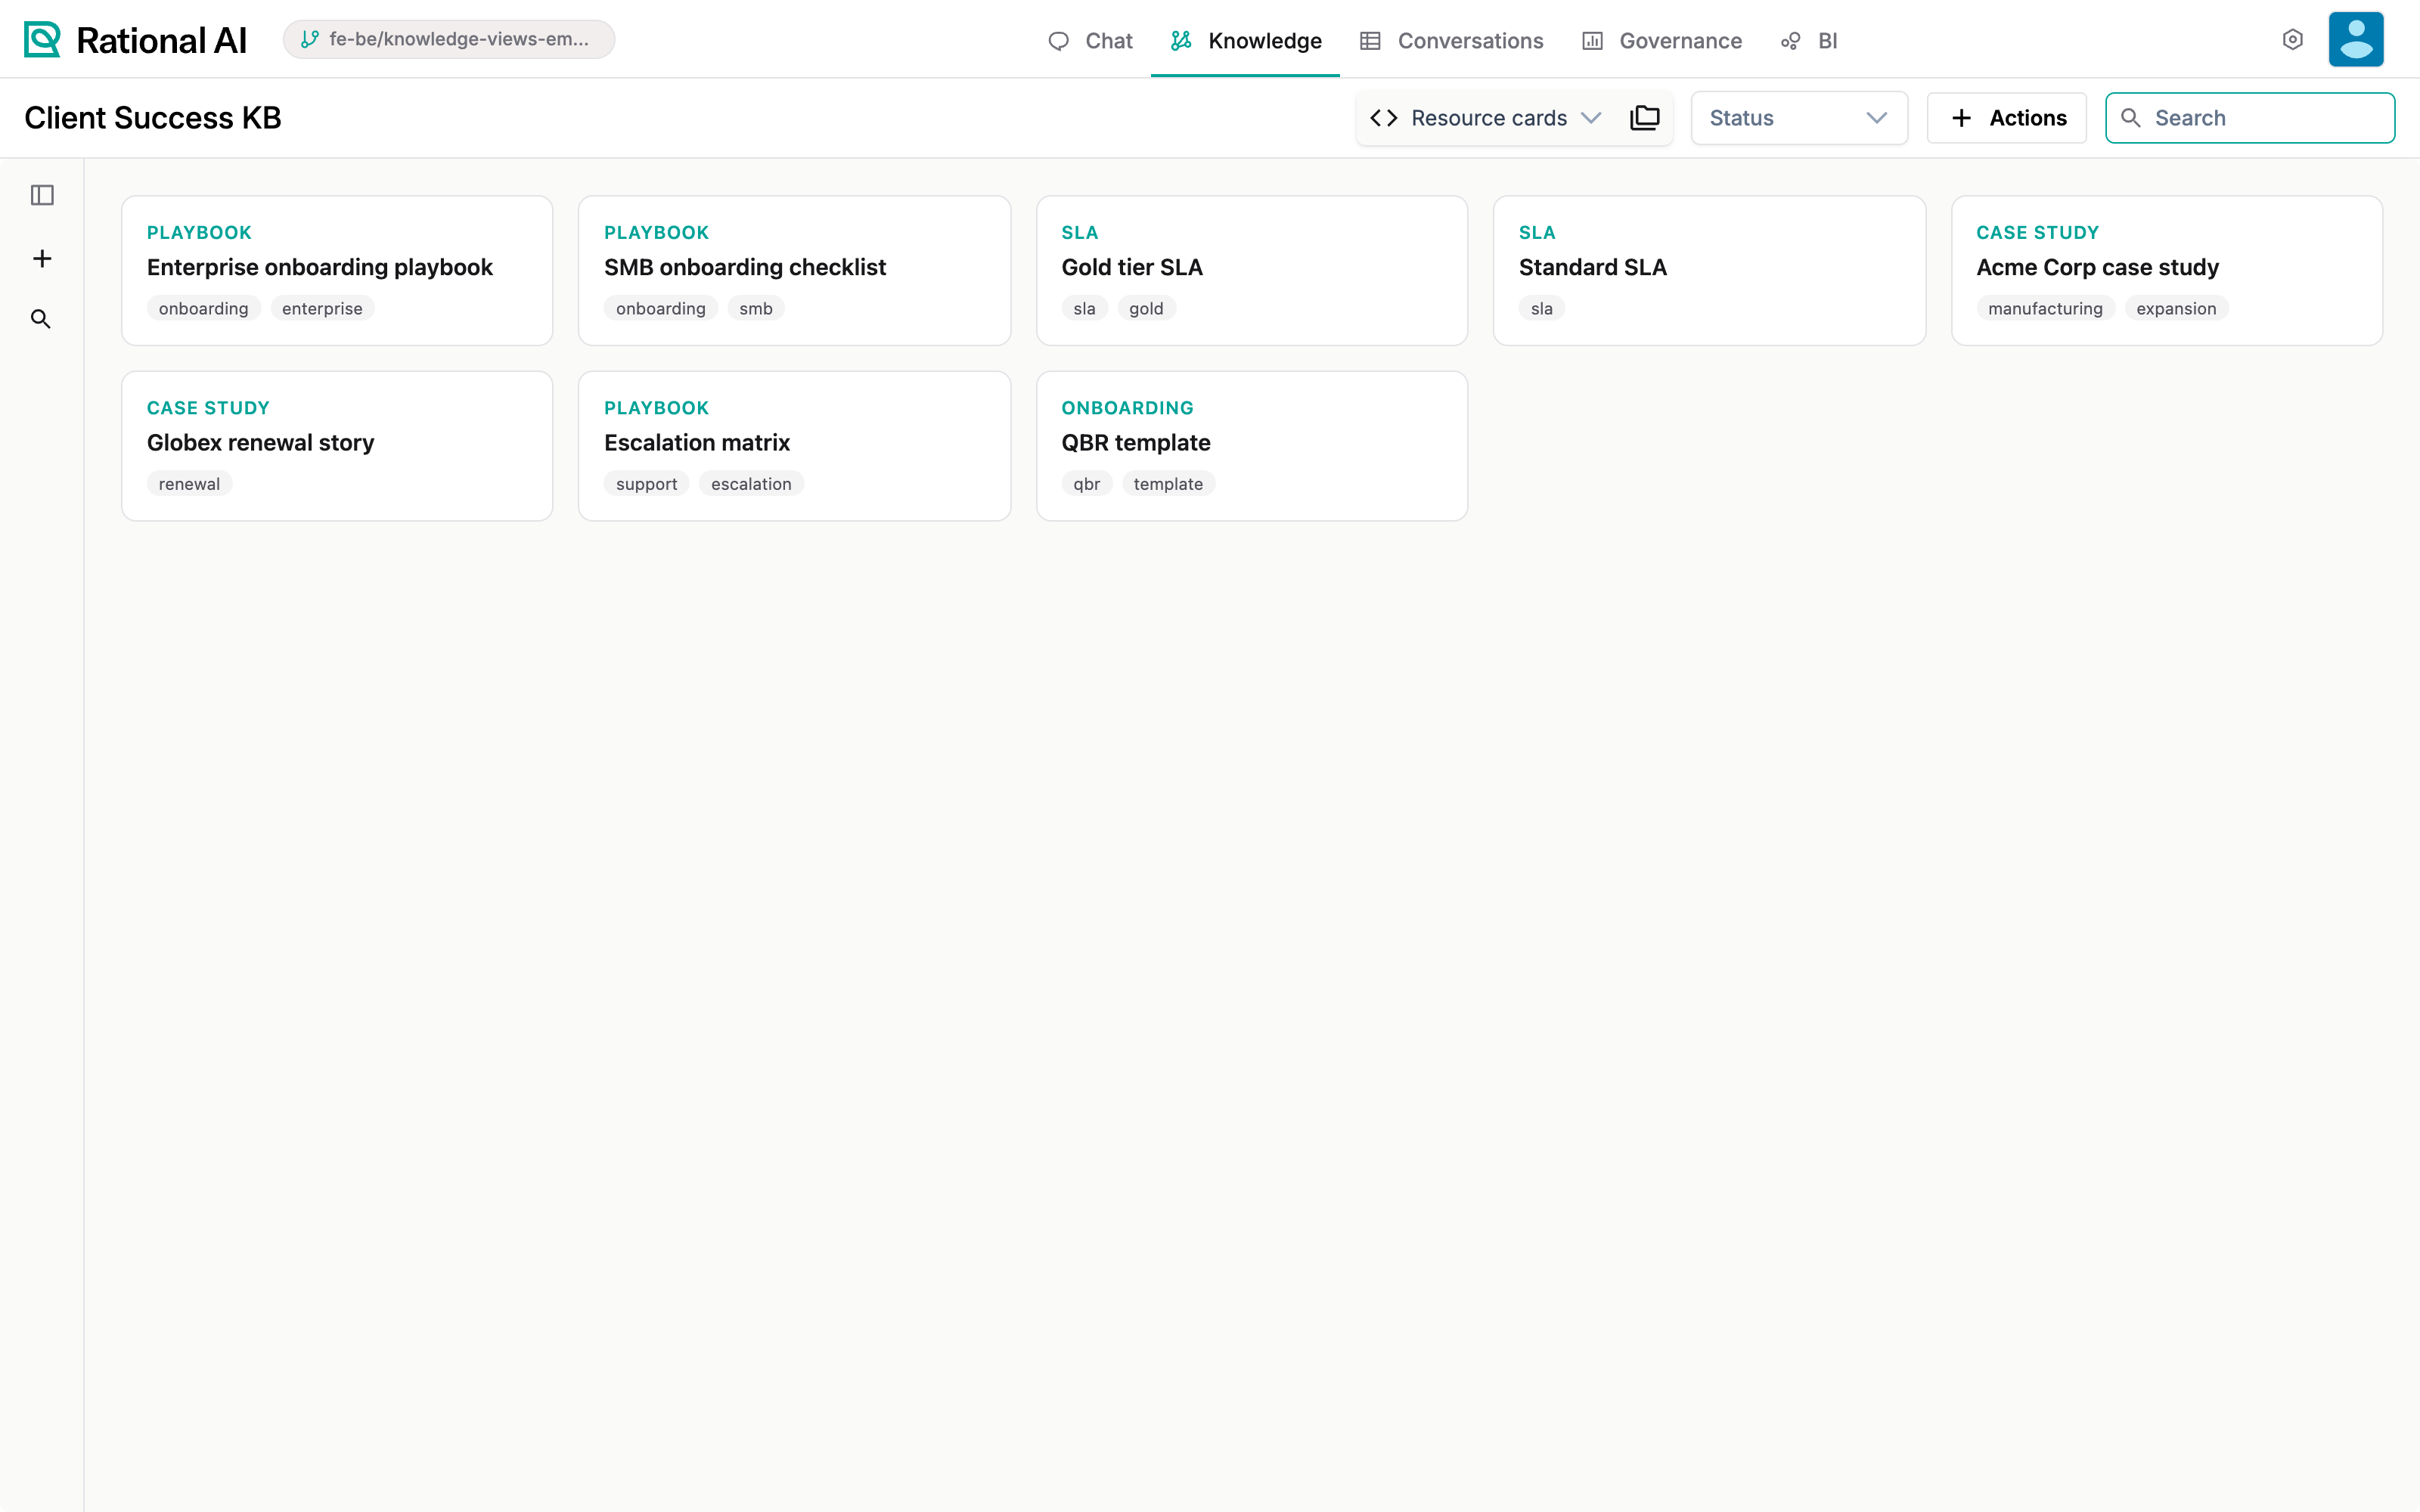Click the ONBOARDING label on QBR template card
This screenshot has width=2420, height=1512.
point(1127,408)
